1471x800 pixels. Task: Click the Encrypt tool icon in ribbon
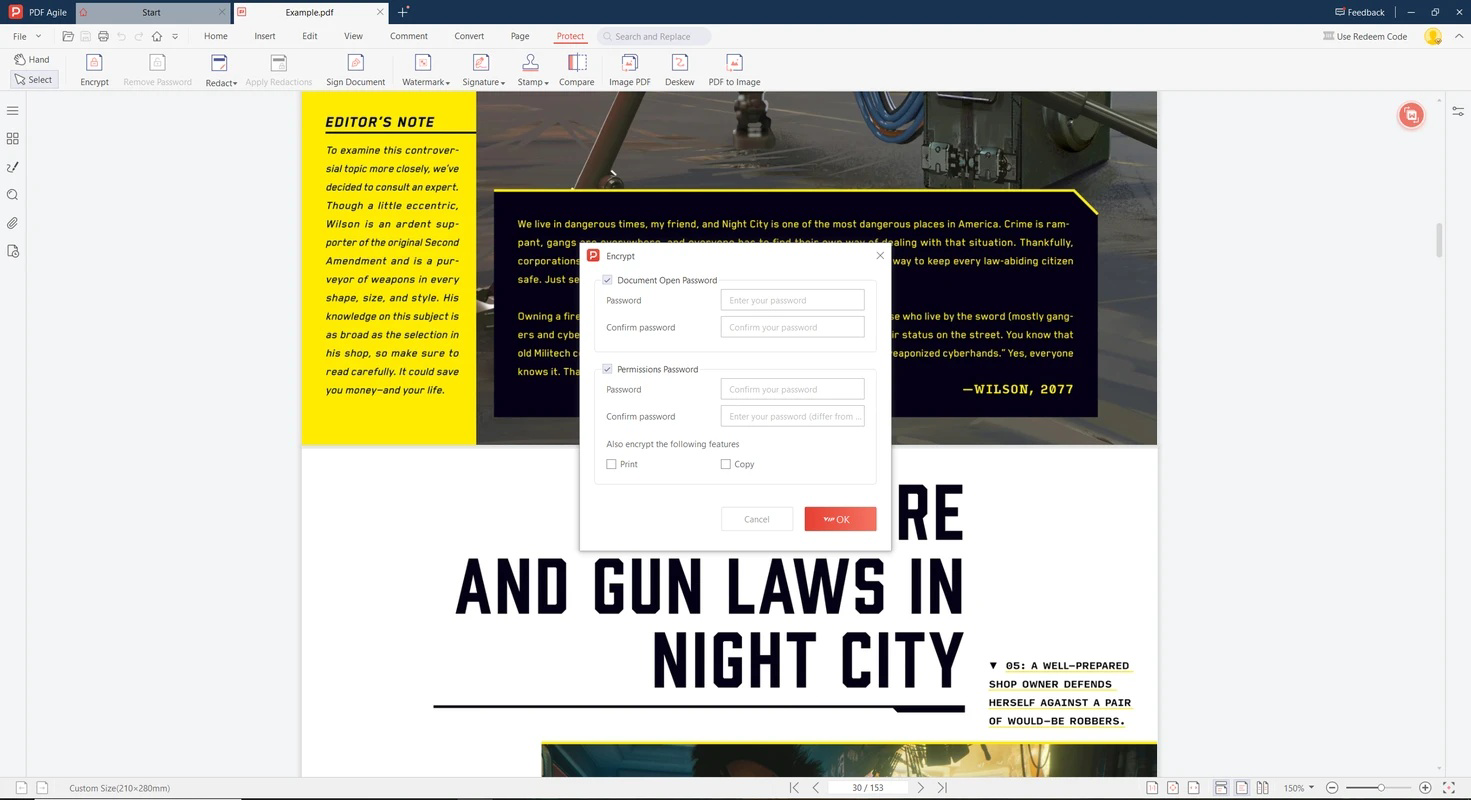click(94, 63)
